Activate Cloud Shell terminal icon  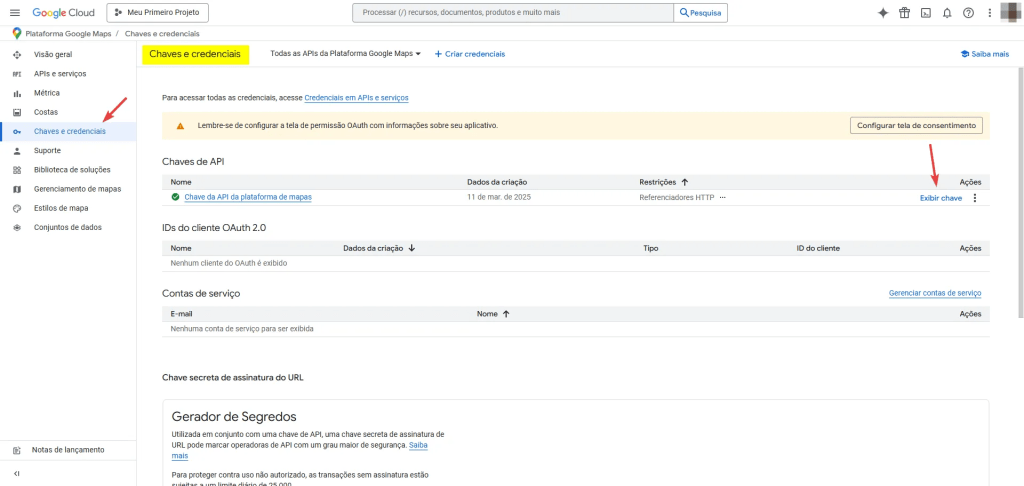click(926, 13)
